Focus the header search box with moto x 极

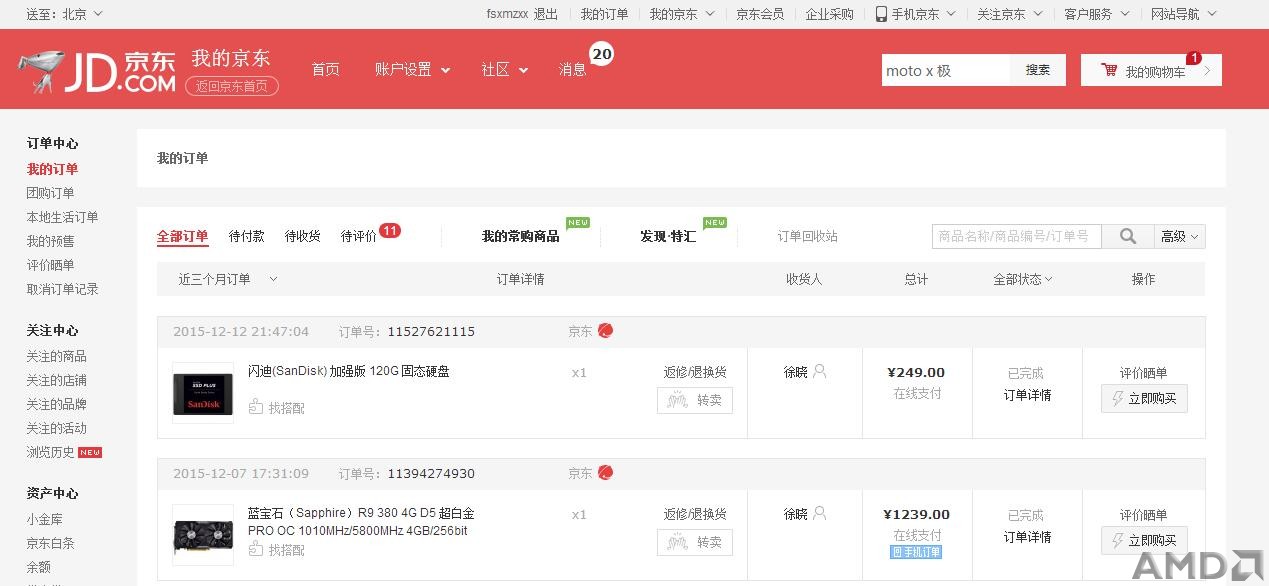point(946,70)
